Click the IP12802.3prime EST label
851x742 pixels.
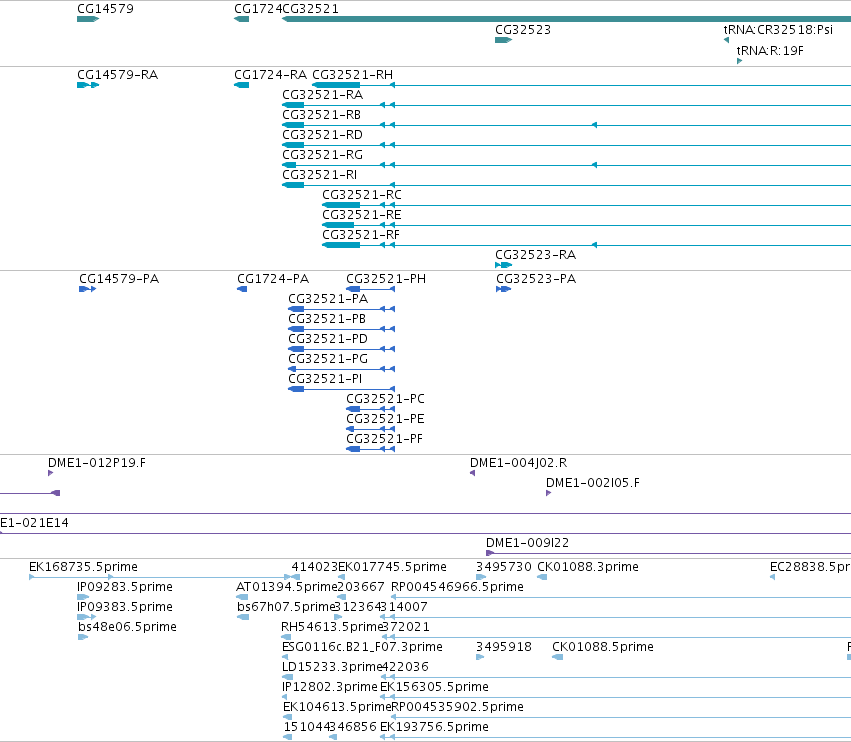click(329, 687)
